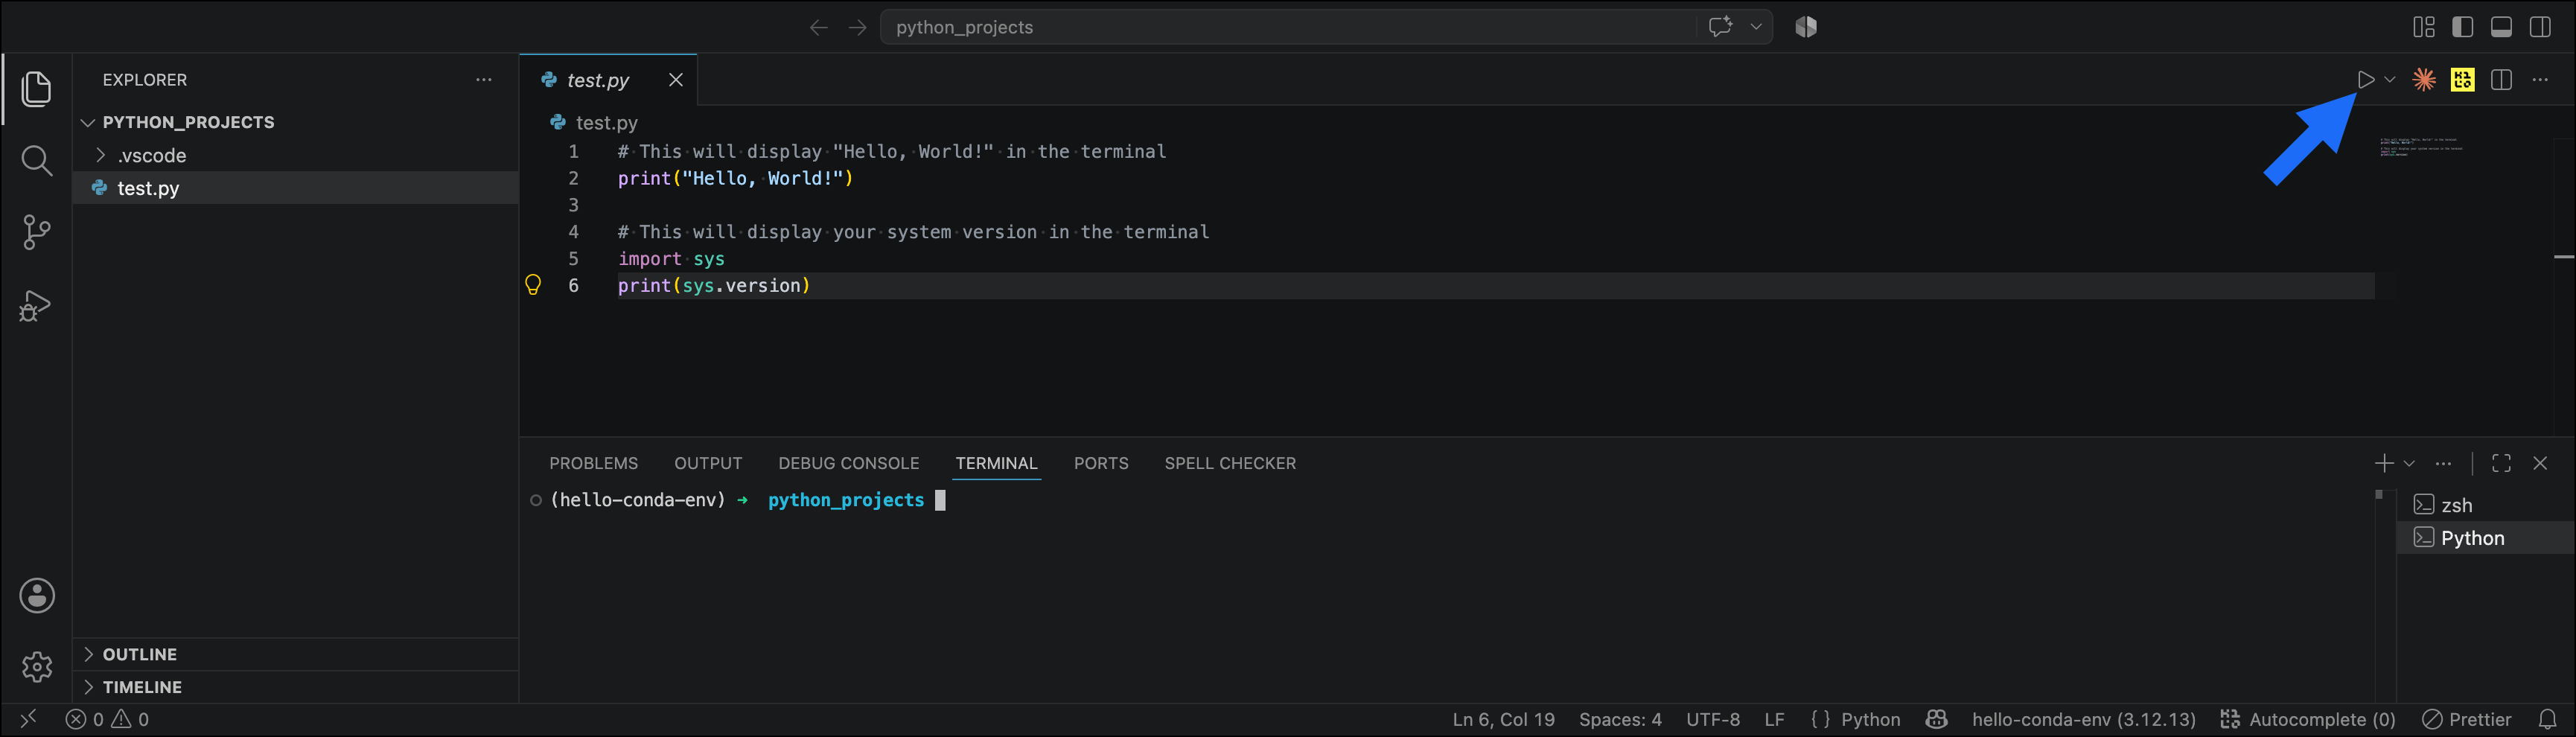Go forward with the right arrow
2576x737 pixels.
(857, 27)
